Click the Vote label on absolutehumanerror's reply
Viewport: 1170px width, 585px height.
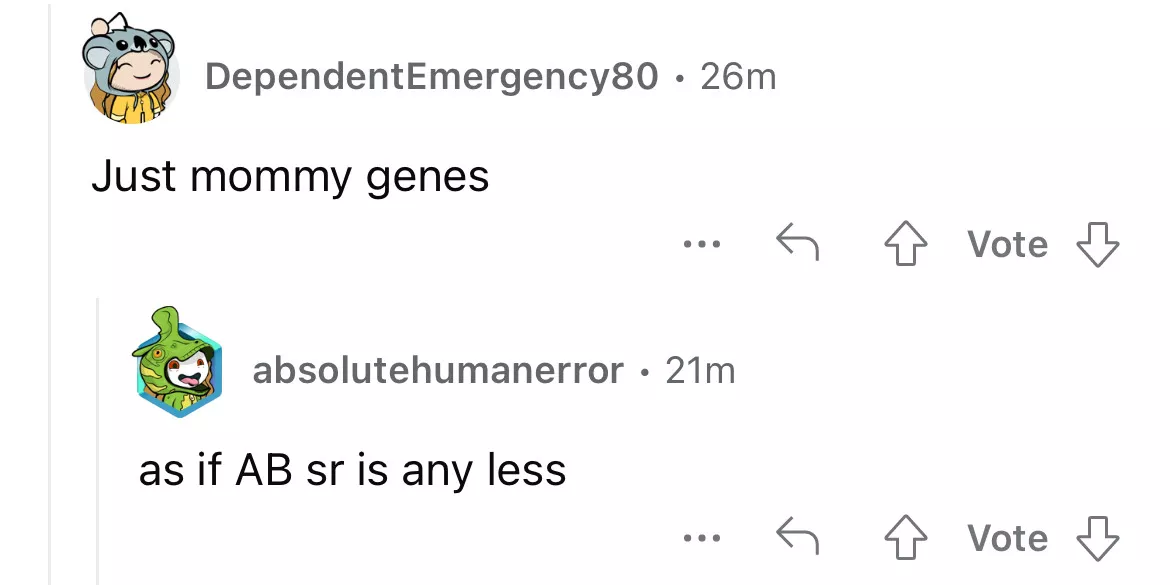(1007, 539)
